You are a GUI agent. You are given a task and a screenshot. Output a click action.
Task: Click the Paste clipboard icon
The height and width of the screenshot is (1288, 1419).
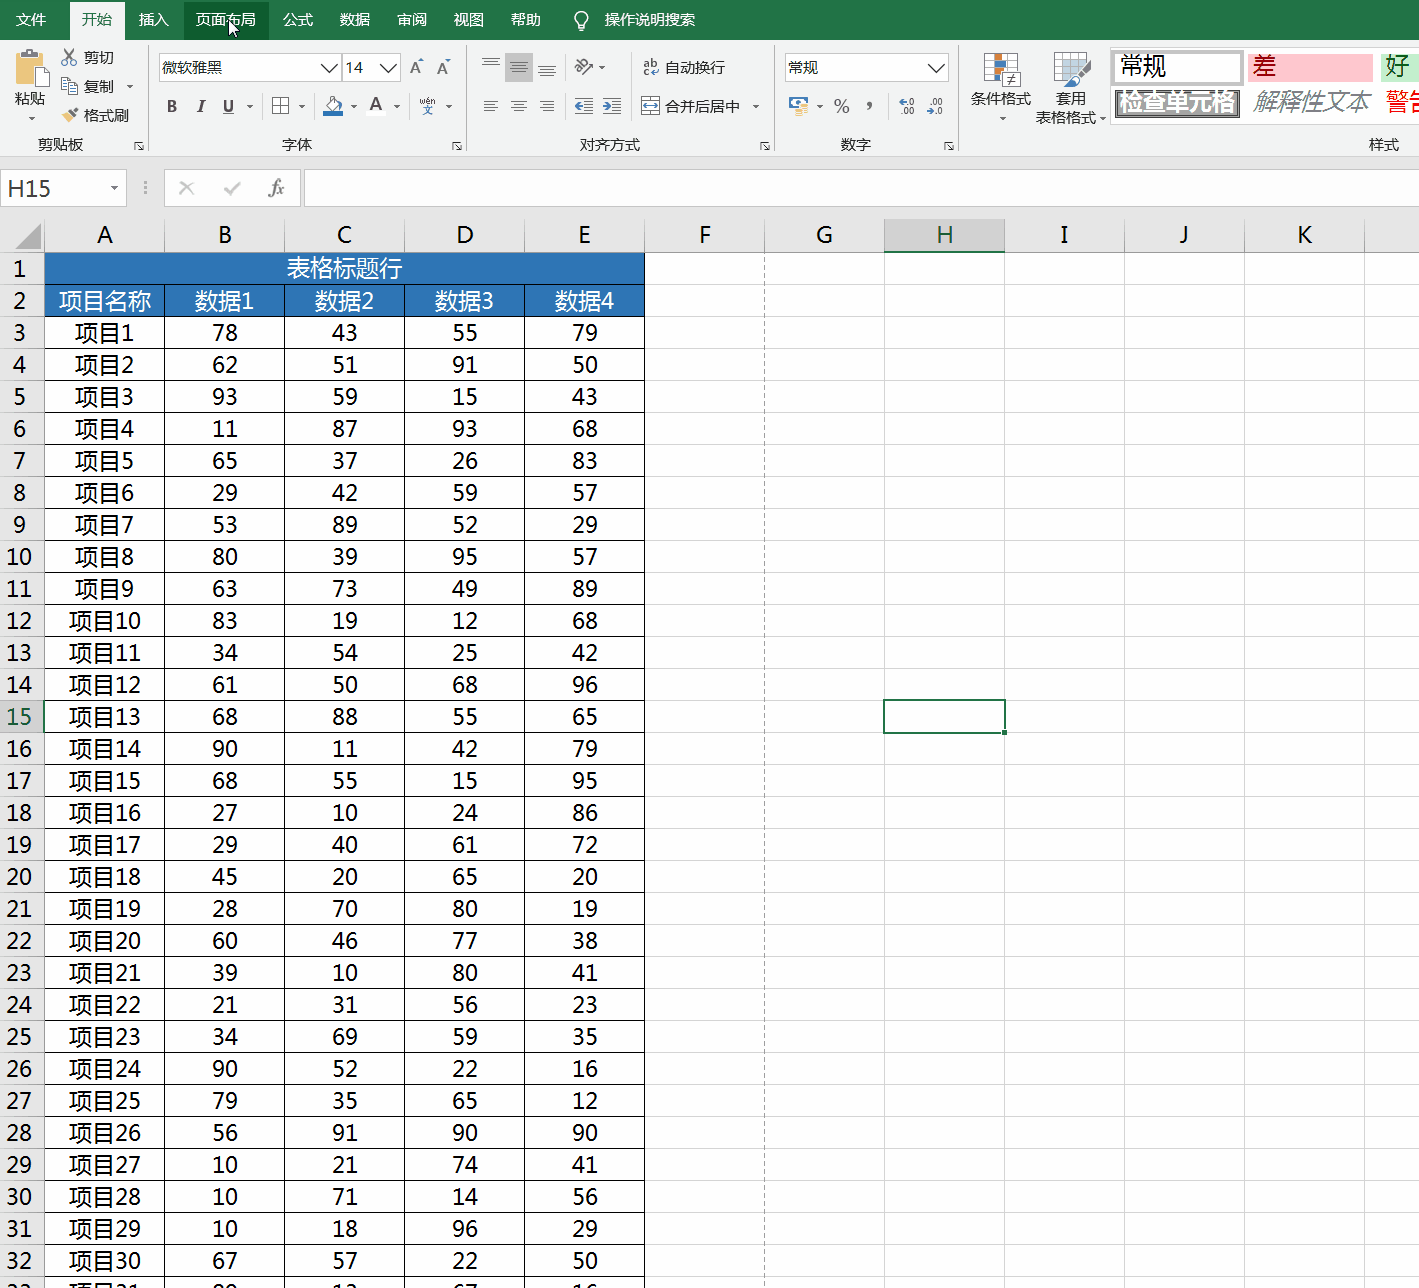click(31, 68)
